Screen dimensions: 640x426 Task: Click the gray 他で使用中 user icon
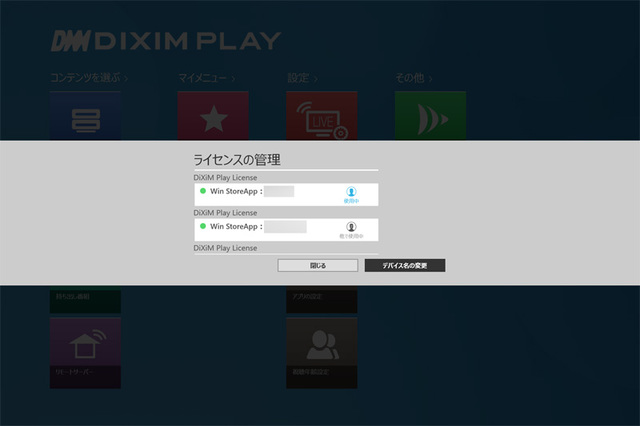pyautogui.click(x=351, y=226)
